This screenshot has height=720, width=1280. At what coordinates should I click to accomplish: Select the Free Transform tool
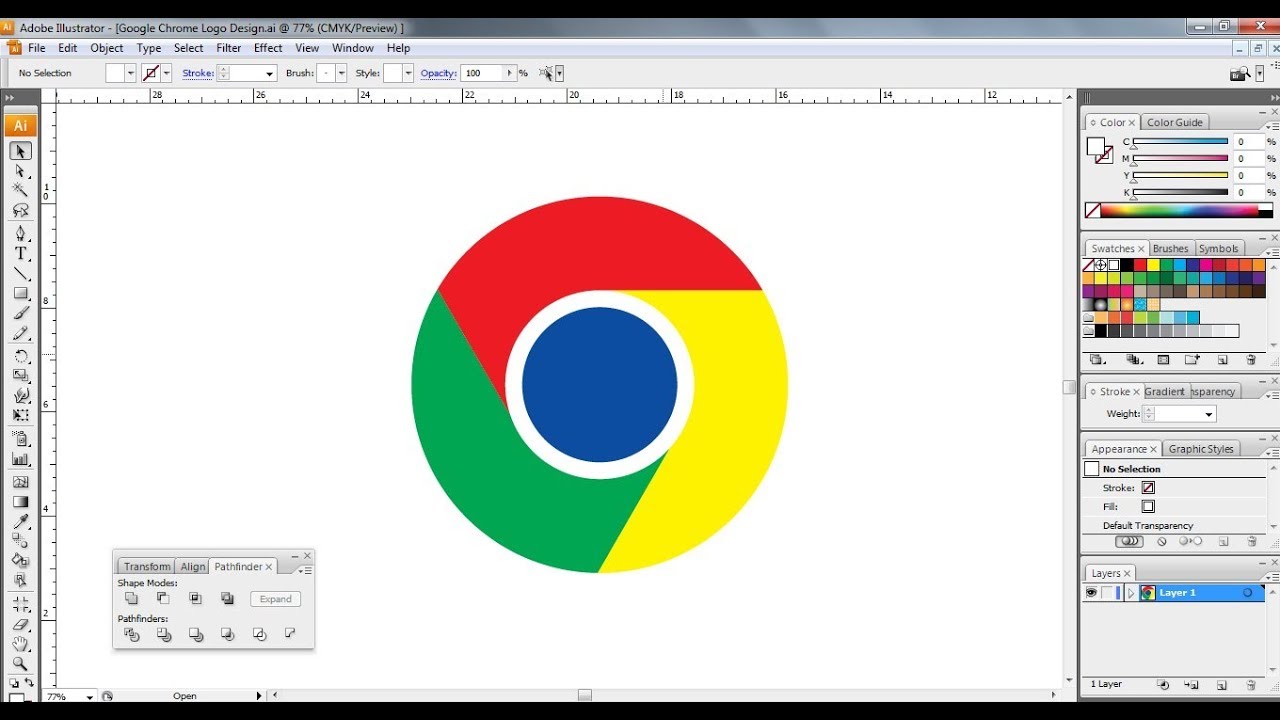pos(20,416)
